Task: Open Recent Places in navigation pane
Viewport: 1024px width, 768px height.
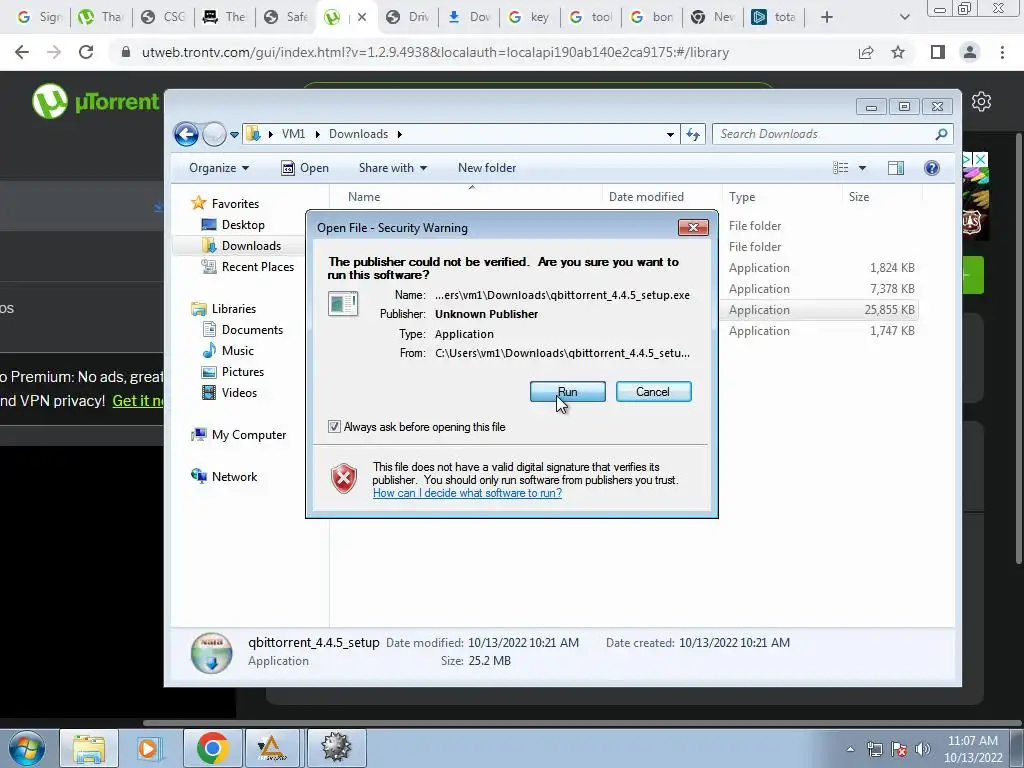Action: (248, 266)
